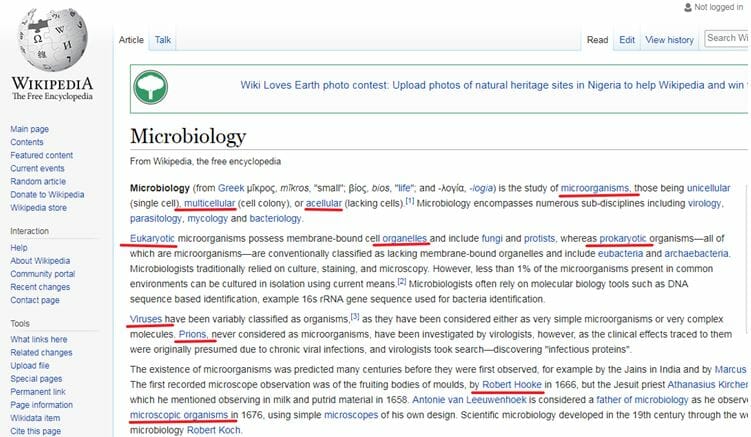Follow the microorganisms link in the first paragraph

coord(595,188)
